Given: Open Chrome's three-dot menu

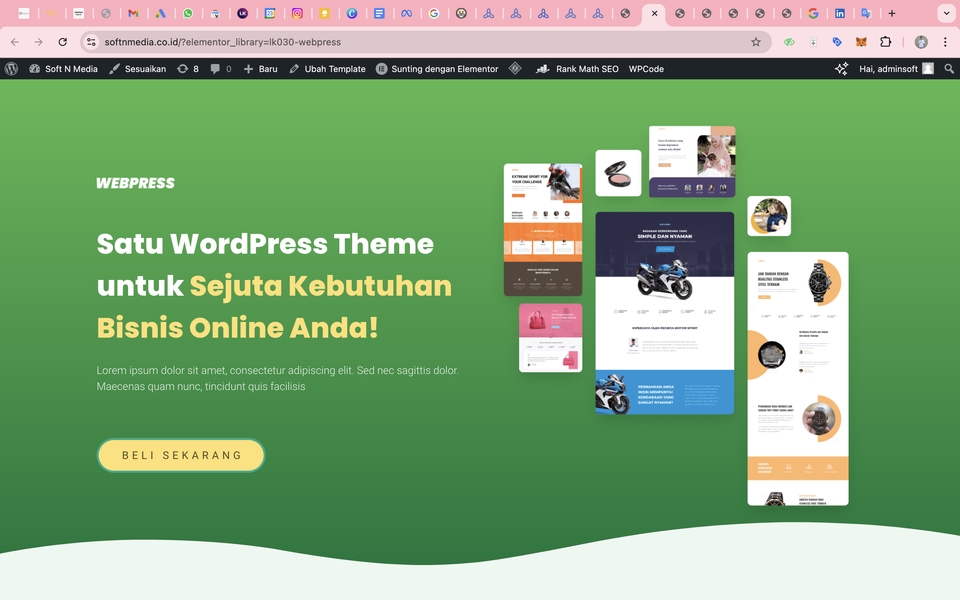Looking at the screenshot, I should [944, 42].
